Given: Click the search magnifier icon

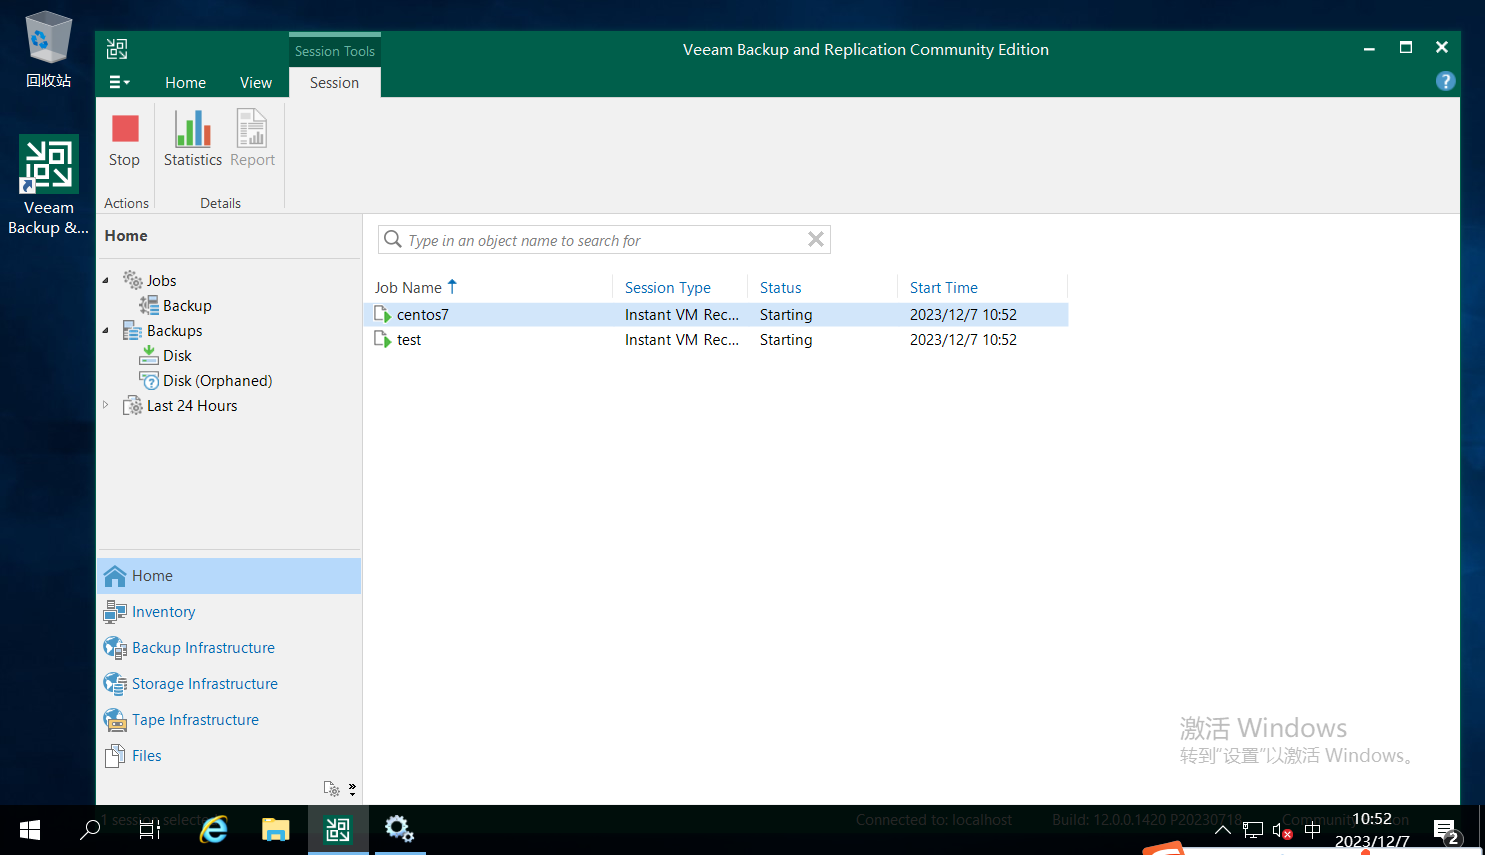Looking at the screenshot, I should [393, 239].
